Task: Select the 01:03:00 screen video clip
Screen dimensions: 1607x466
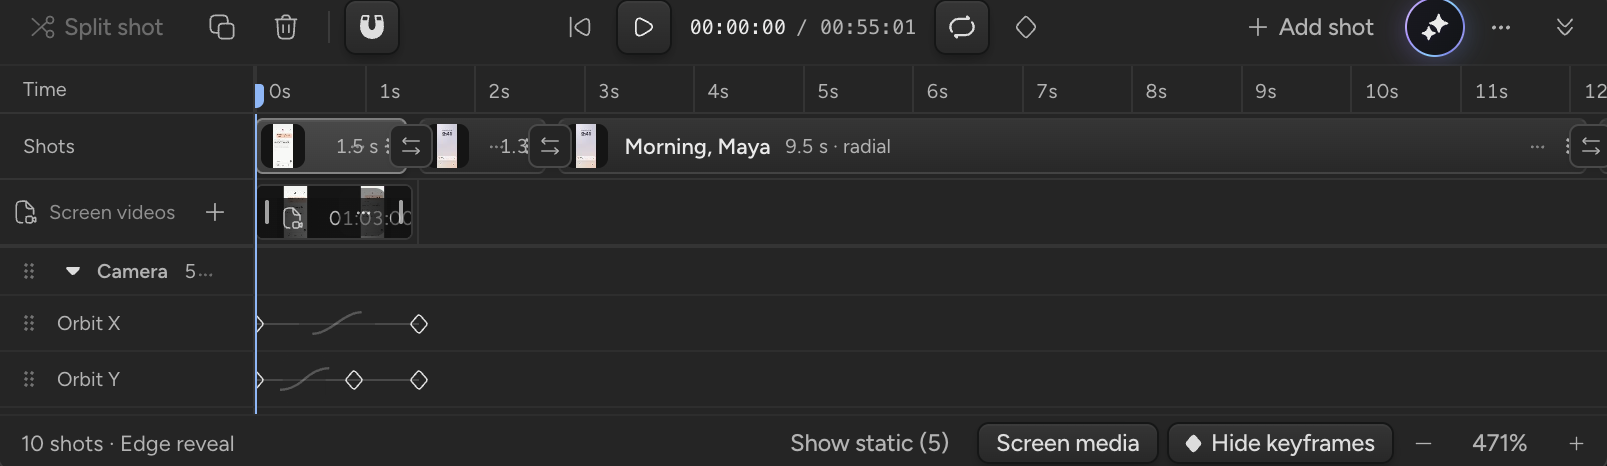Action: pos(334,212)
